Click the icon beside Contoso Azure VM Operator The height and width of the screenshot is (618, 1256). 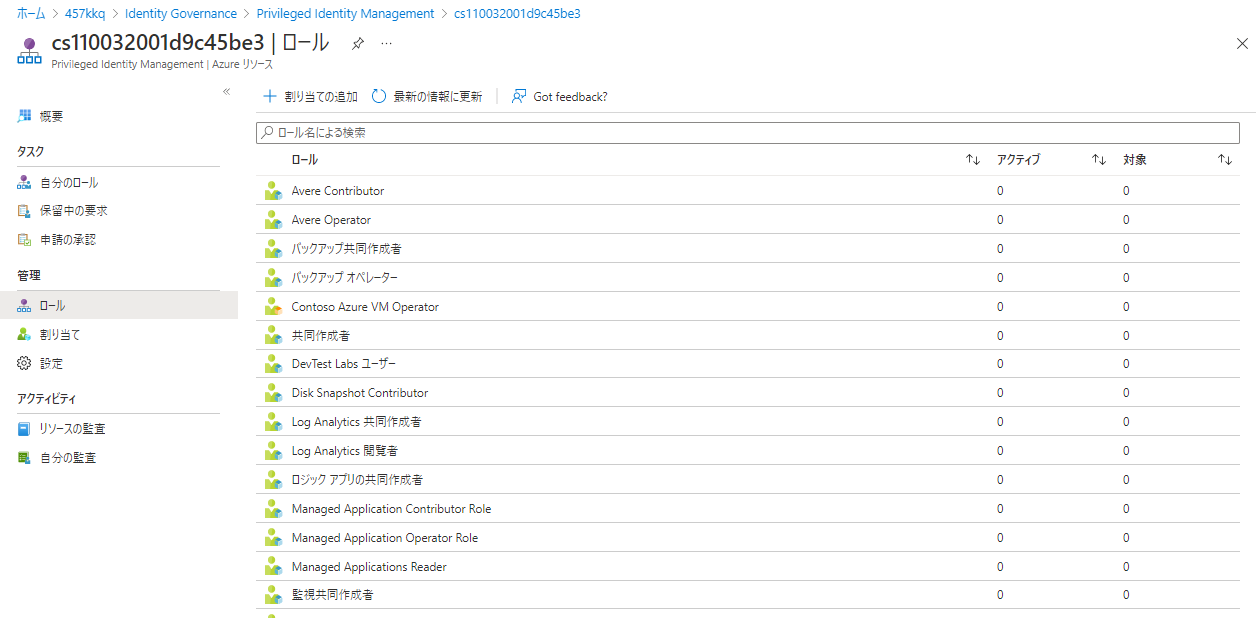tap(273, 307)
